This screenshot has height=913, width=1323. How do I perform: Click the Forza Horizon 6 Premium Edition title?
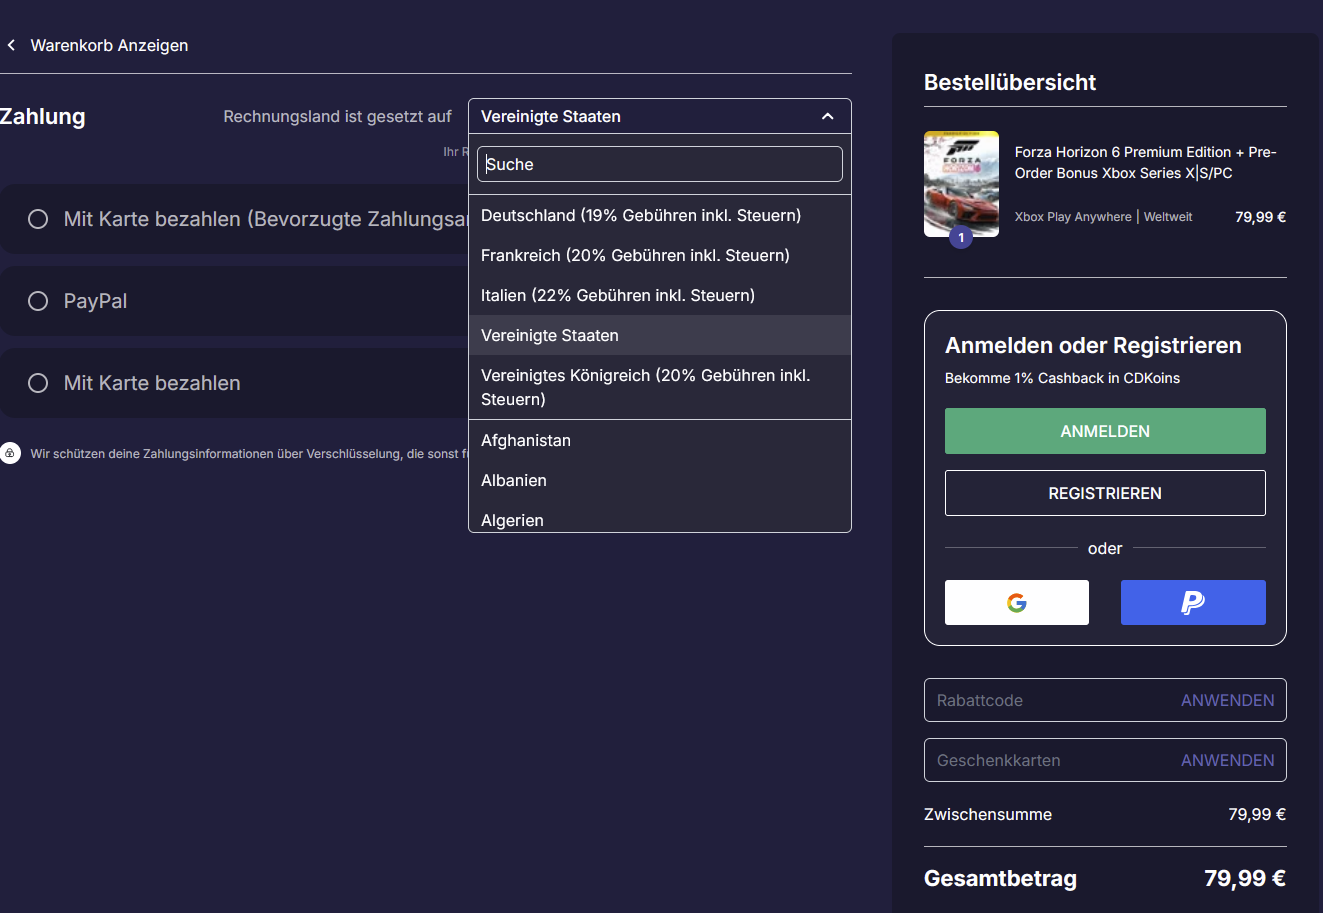coord(1146,162)
